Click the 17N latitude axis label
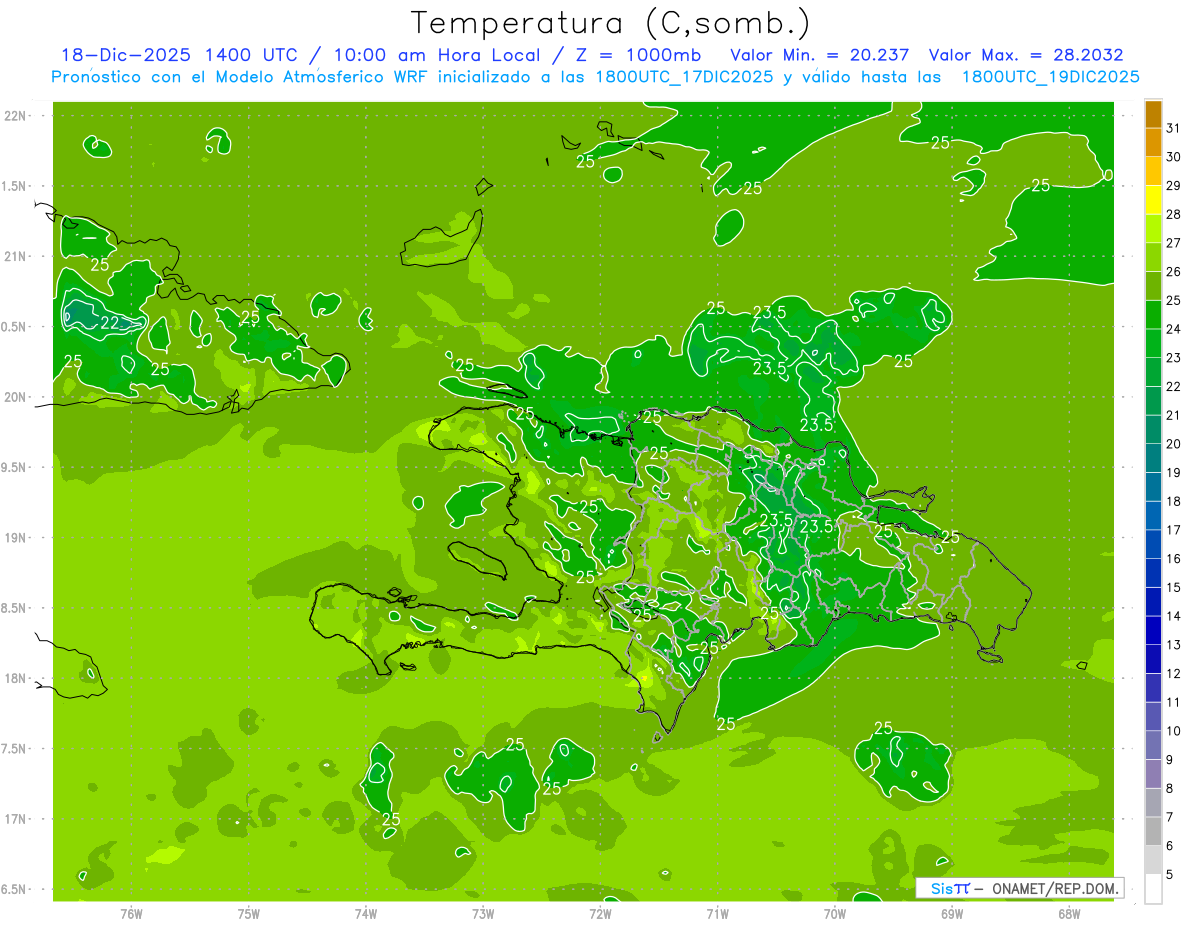1200x927 pixels. [15, 819]
